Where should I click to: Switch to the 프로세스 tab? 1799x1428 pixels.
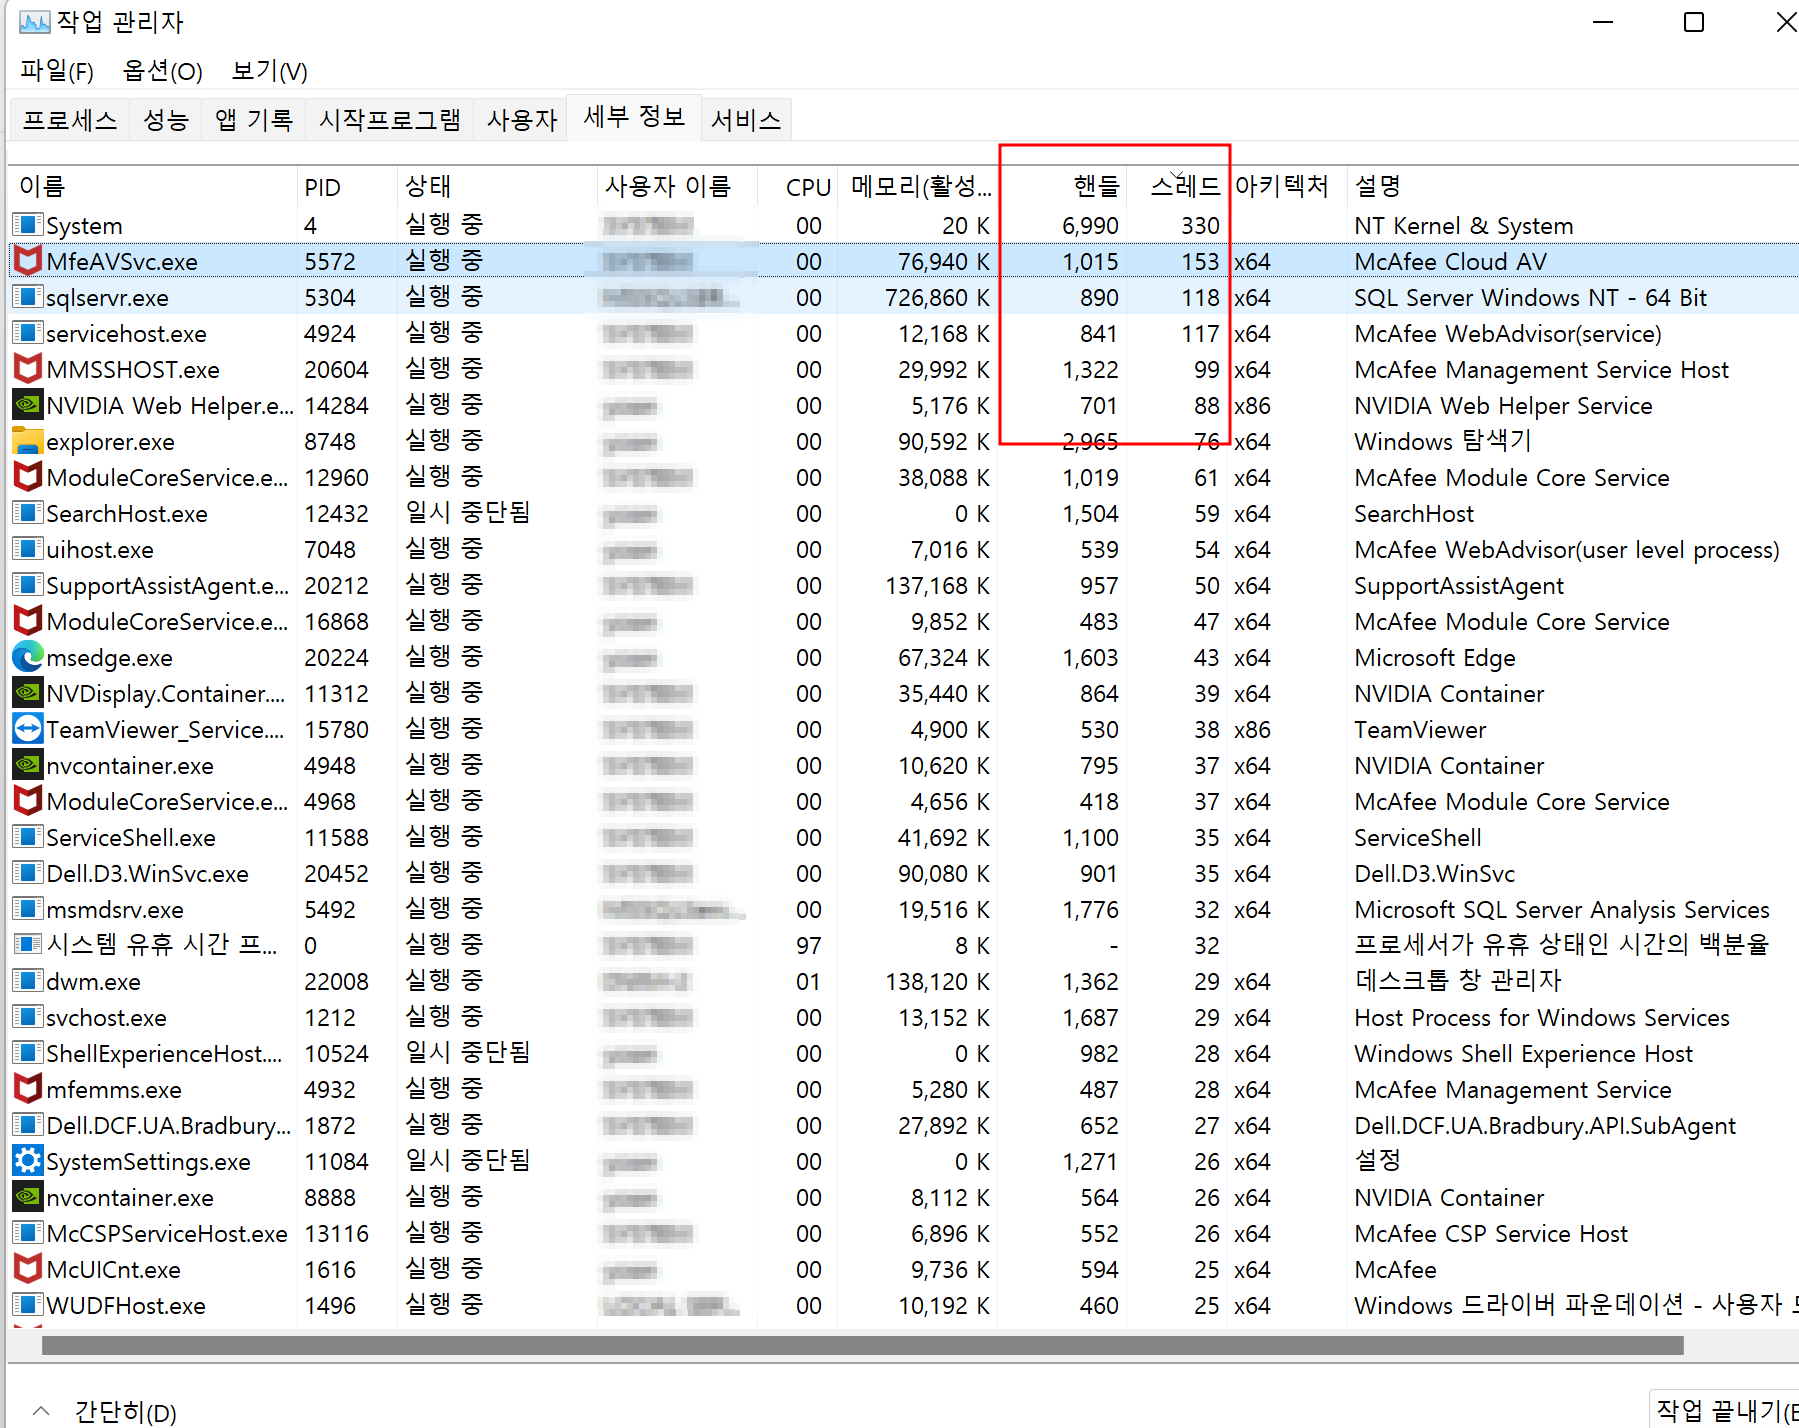(x=70, y=120)
